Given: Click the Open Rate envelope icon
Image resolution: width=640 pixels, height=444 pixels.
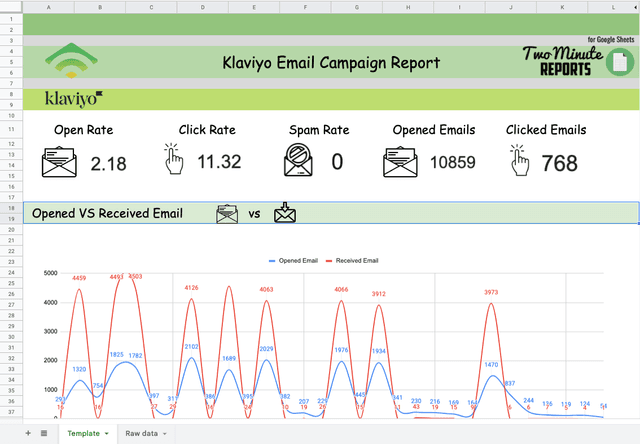Looking at the screenshot, I should pos(59,162).
